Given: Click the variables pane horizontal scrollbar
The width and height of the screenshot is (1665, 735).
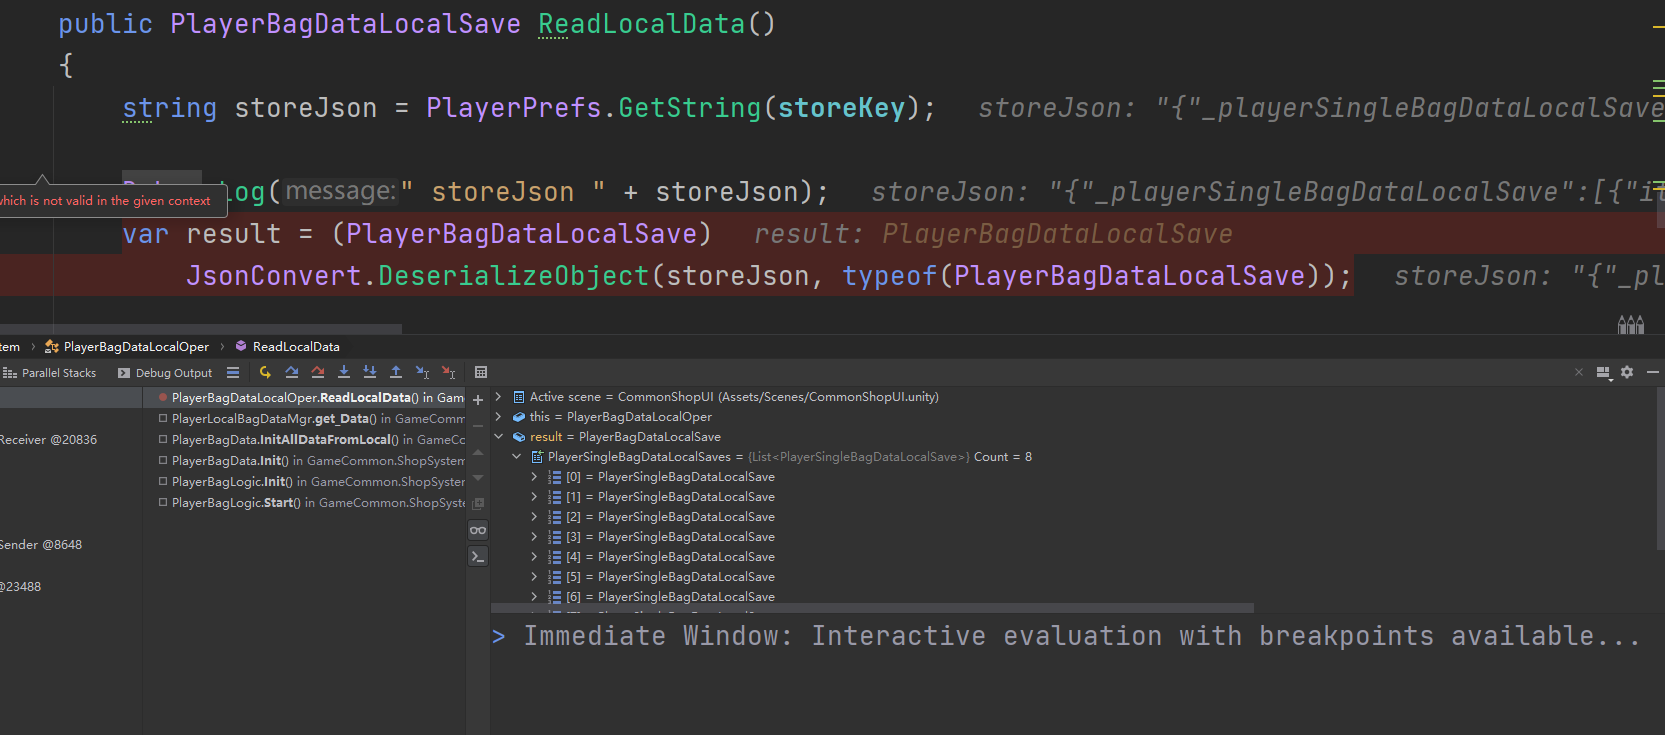Looking at the screenshot, I should click(x=872, y=608).
